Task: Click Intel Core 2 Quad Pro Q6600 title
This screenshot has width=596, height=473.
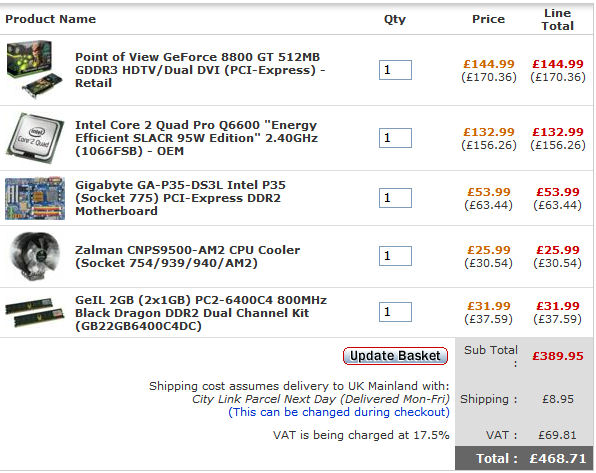Action: [x=197, y=138]
